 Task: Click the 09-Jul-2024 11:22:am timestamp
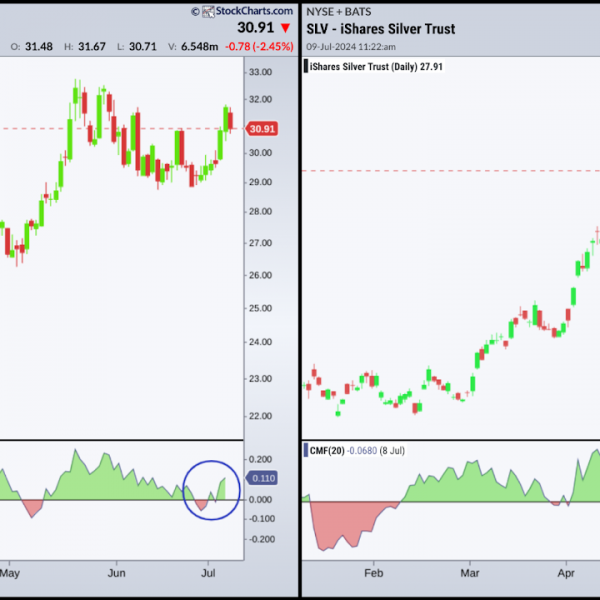tap(351, 47)
